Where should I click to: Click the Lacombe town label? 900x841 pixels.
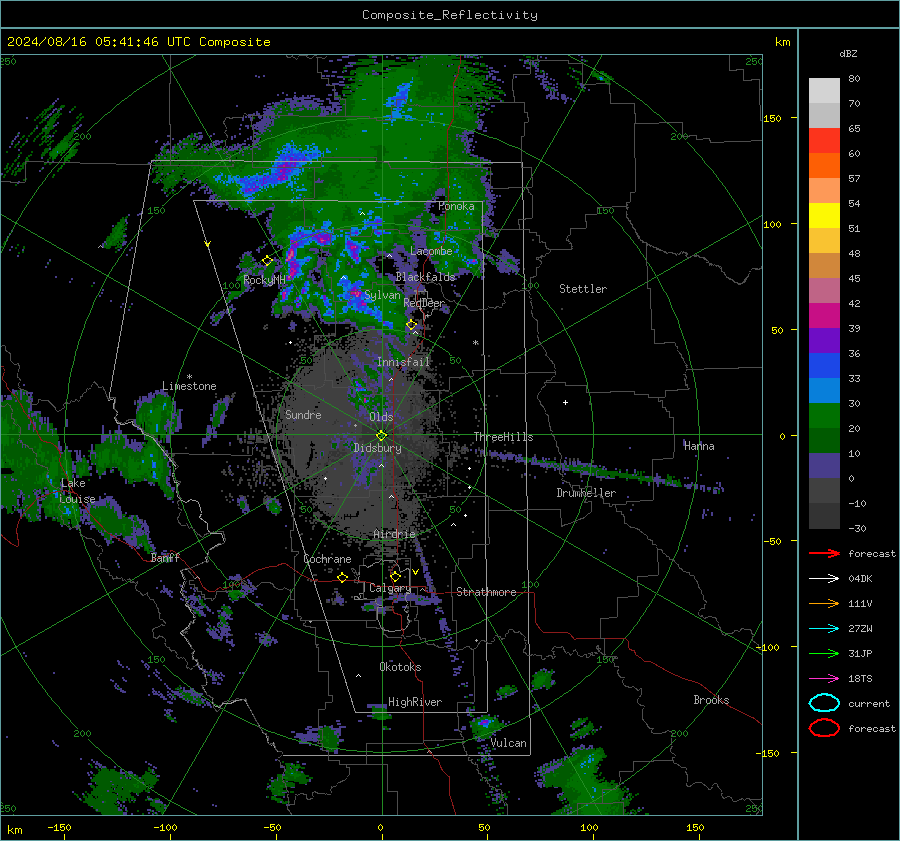tap(430, 251)
